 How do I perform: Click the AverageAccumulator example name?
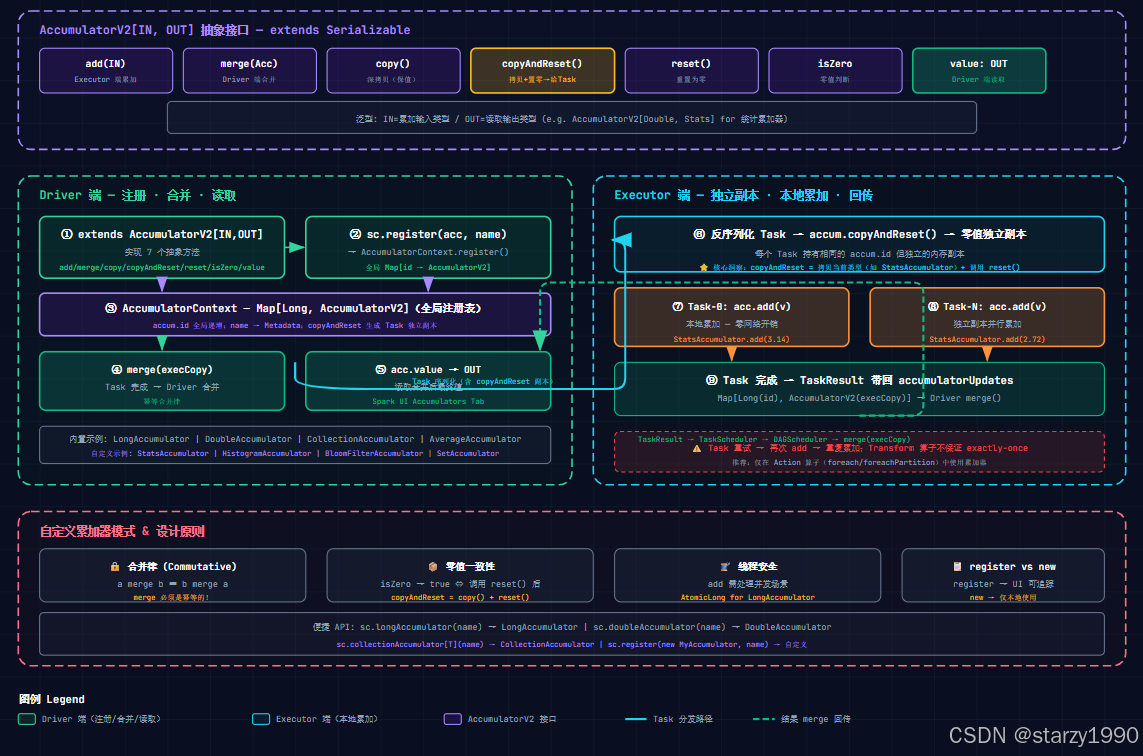pos(475,439)
